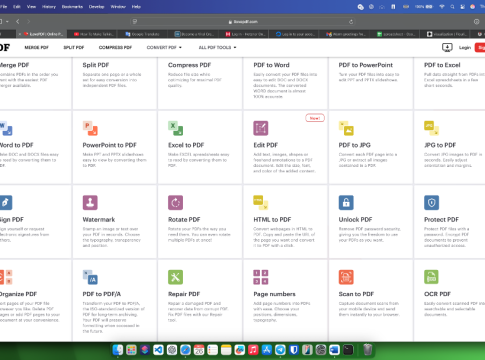Go back with the back arrow
The image size is (485, 360).
tap(18, 22)
